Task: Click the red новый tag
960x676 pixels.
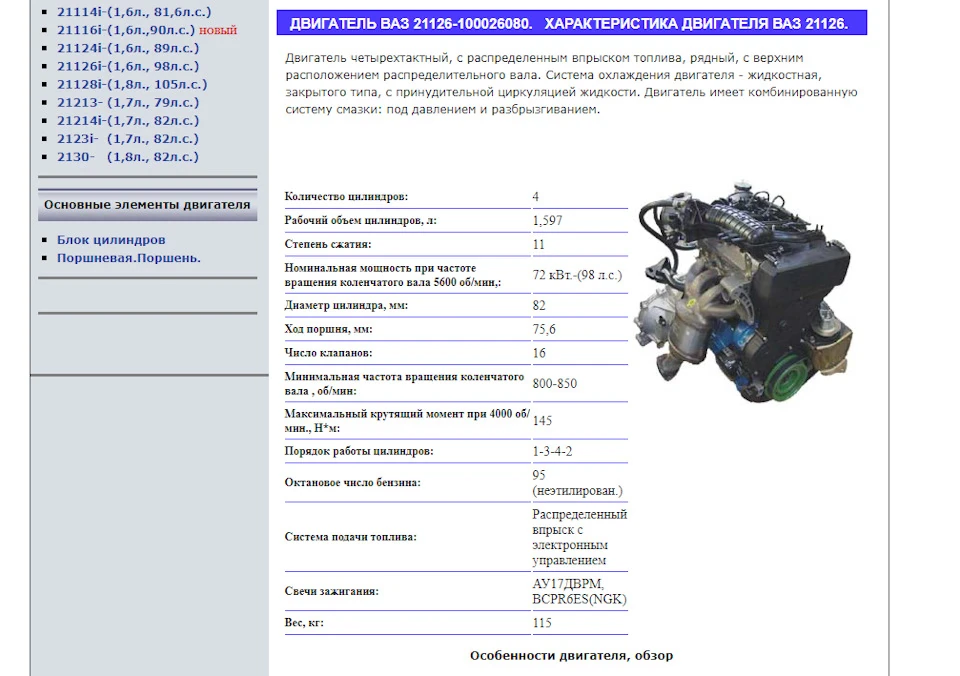Action: [218, 31]
